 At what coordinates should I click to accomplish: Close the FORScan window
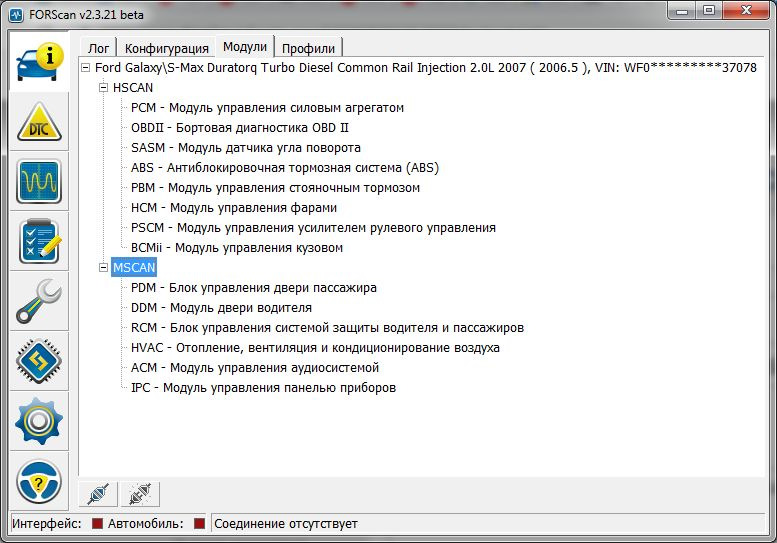click(746, 10)
